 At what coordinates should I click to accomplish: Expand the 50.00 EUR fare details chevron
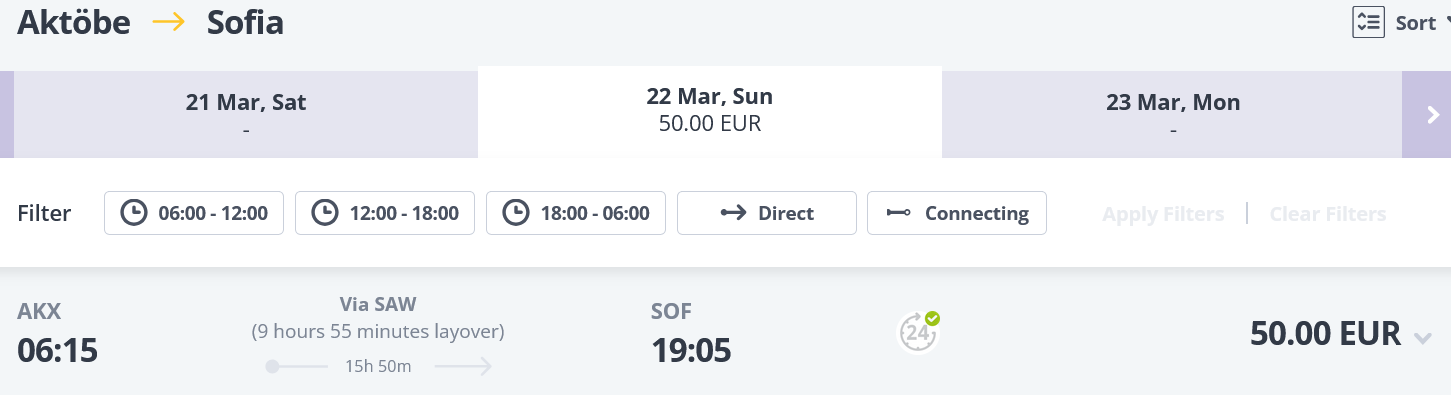coord(1423,339)
